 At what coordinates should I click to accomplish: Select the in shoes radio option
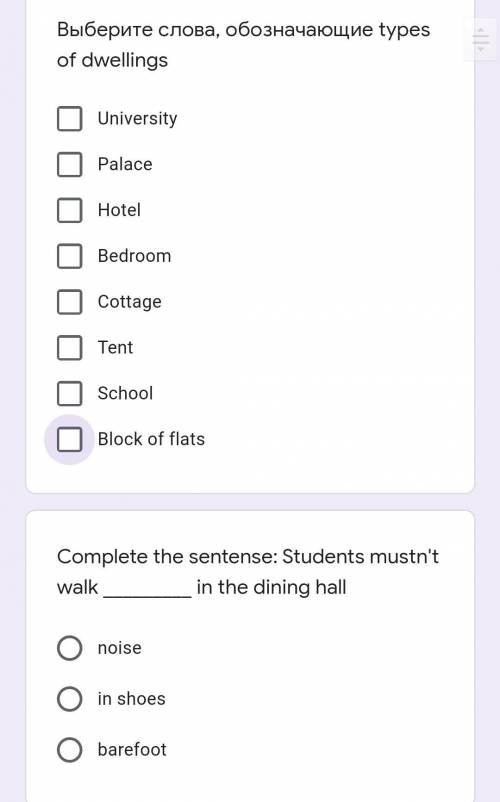tap(70, 699)
